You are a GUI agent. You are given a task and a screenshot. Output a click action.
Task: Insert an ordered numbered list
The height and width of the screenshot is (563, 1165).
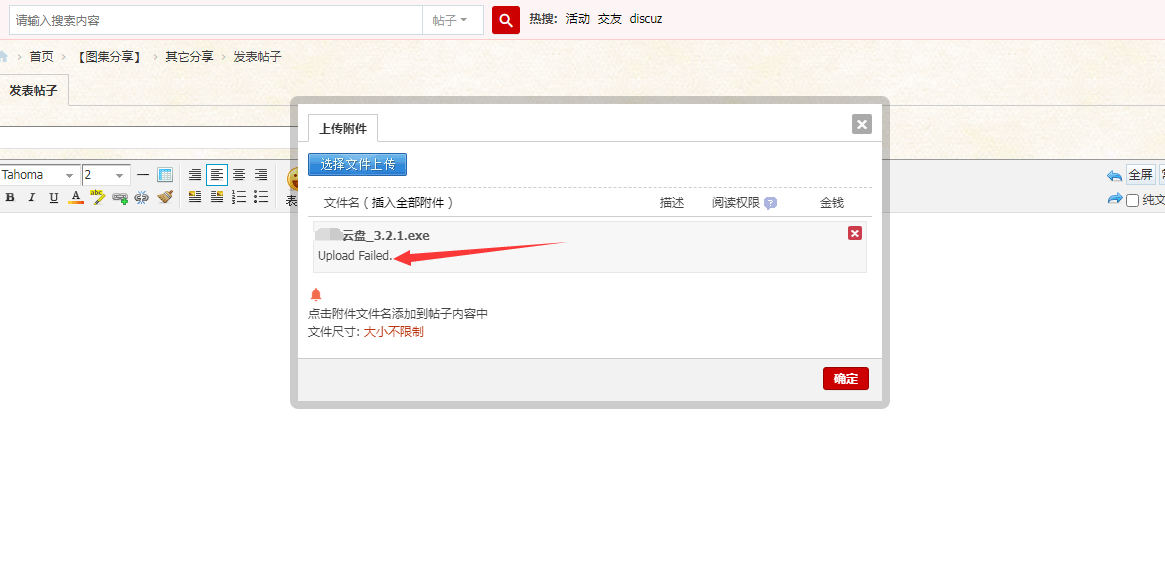pos(239,198)
